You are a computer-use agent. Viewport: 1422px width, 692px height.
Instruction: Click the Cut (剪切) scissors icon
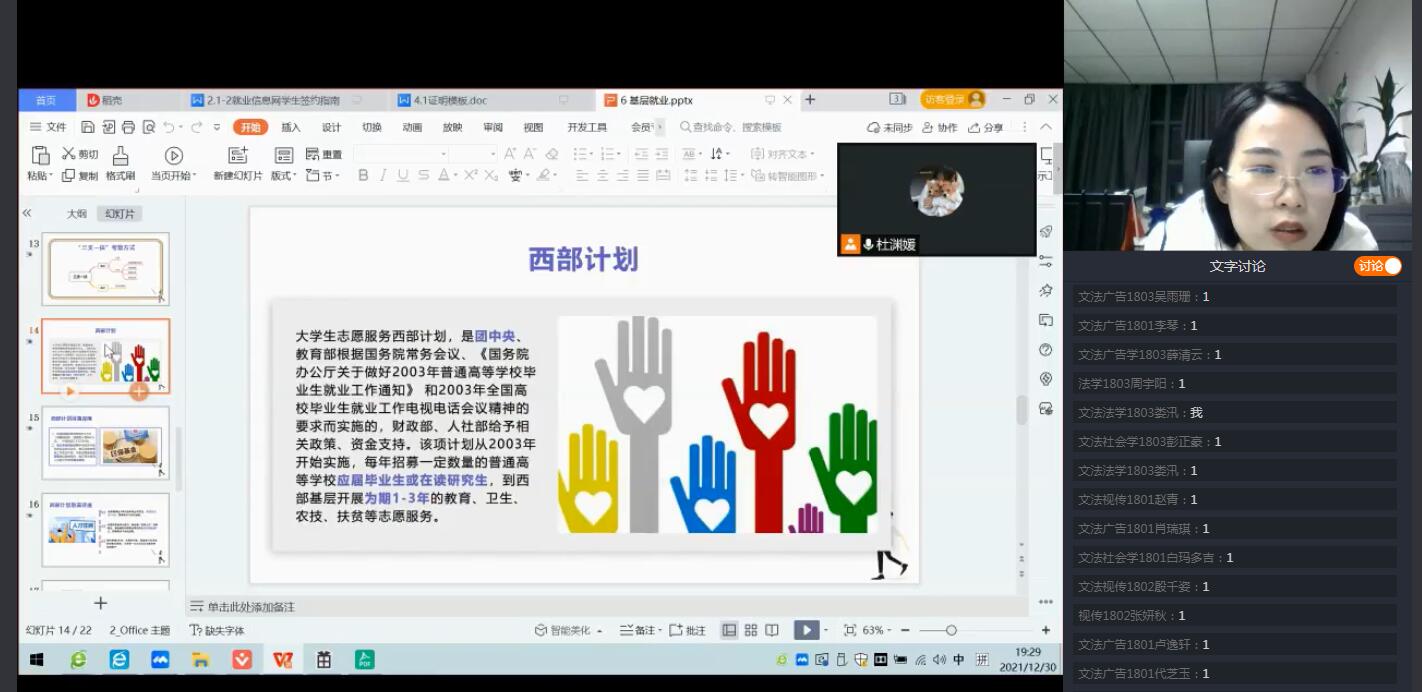coord(68,154)
